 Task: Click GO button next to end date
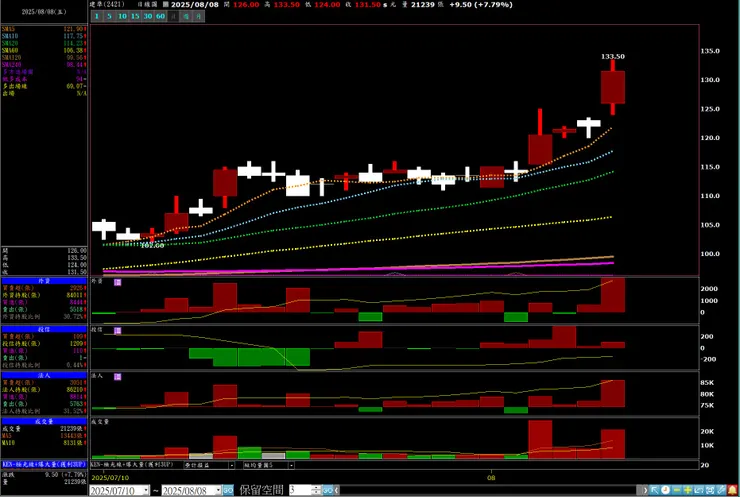coord(228,490)
